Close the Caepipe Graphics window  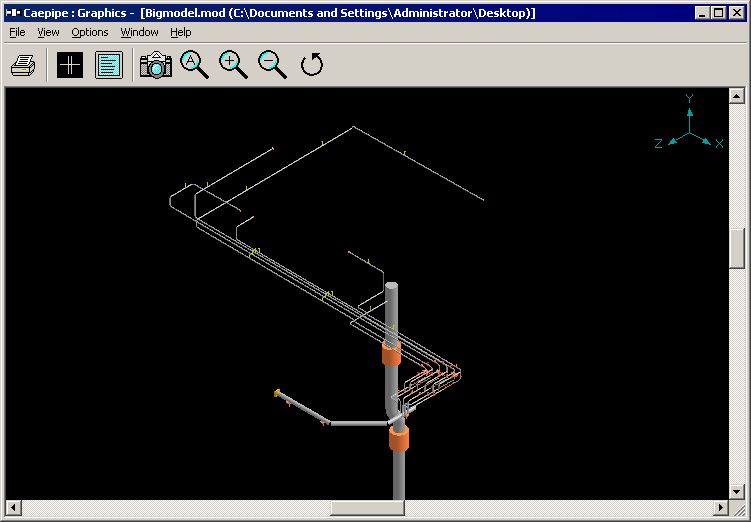coord(737,13)
